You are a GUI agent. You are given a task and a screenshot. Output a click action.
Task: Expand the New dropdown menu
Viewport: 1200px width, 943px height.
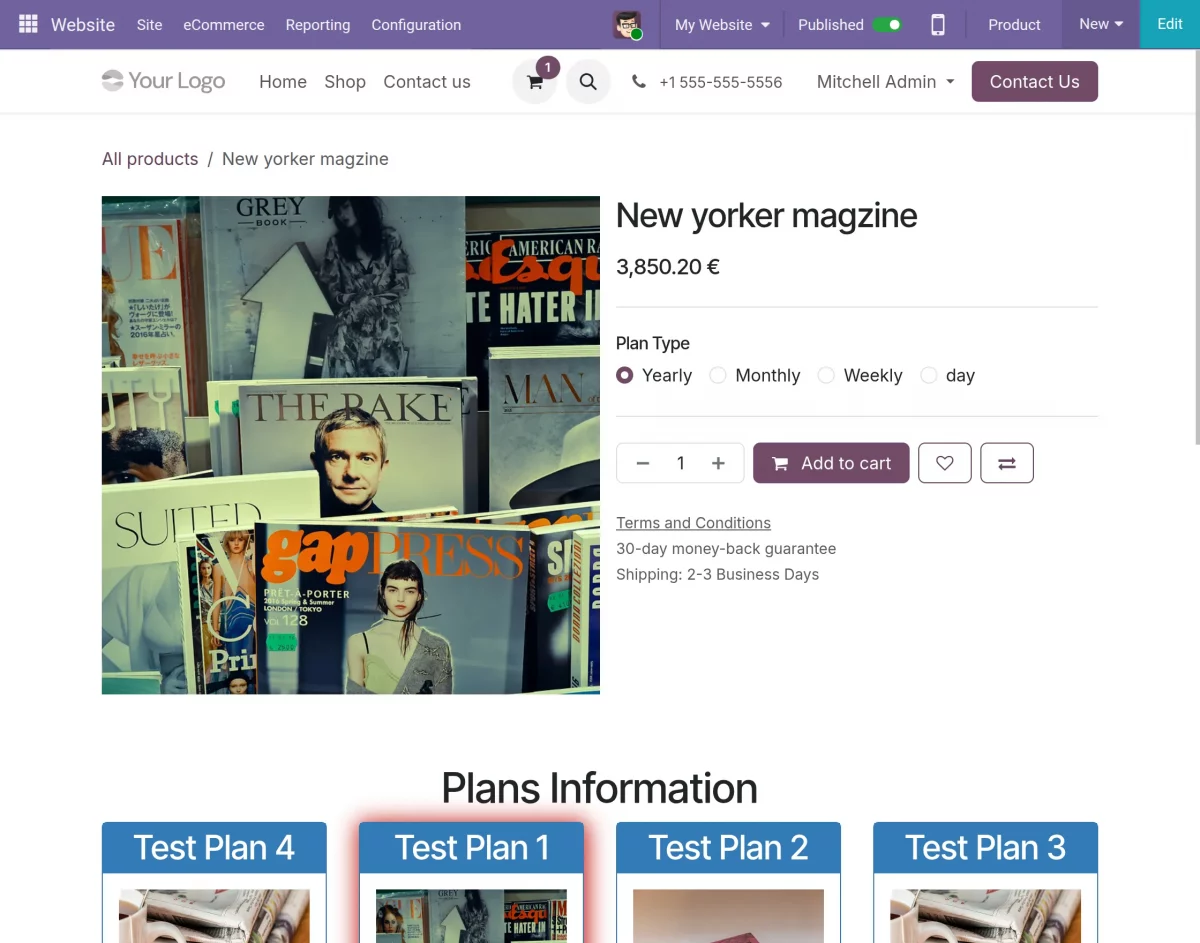1099,24
